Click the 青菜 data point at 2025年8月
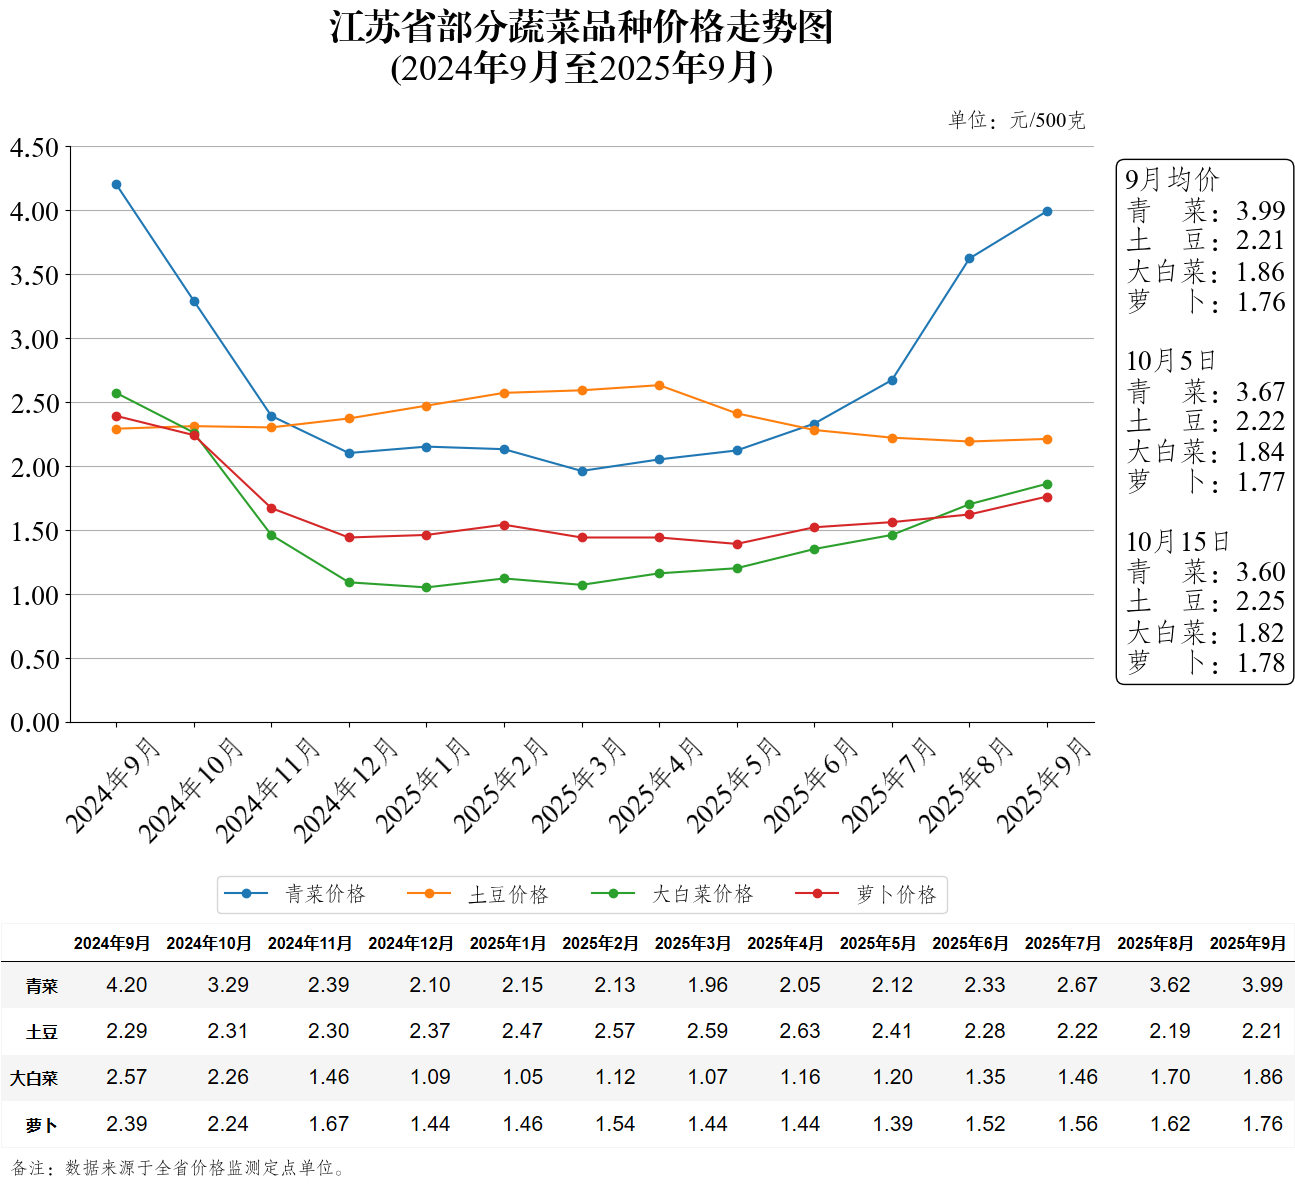 point(969,259)
